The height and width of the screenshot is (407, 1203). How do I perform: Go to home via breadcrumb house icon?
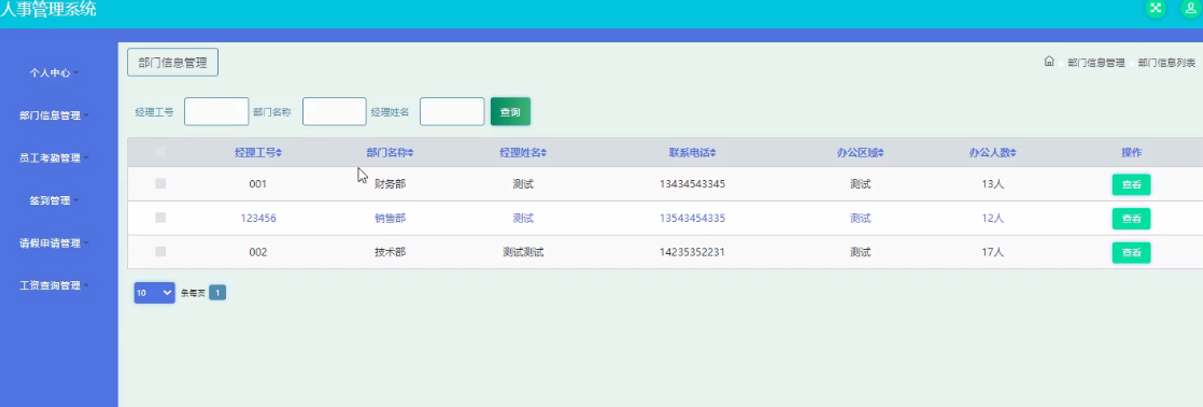[1049, 61]
